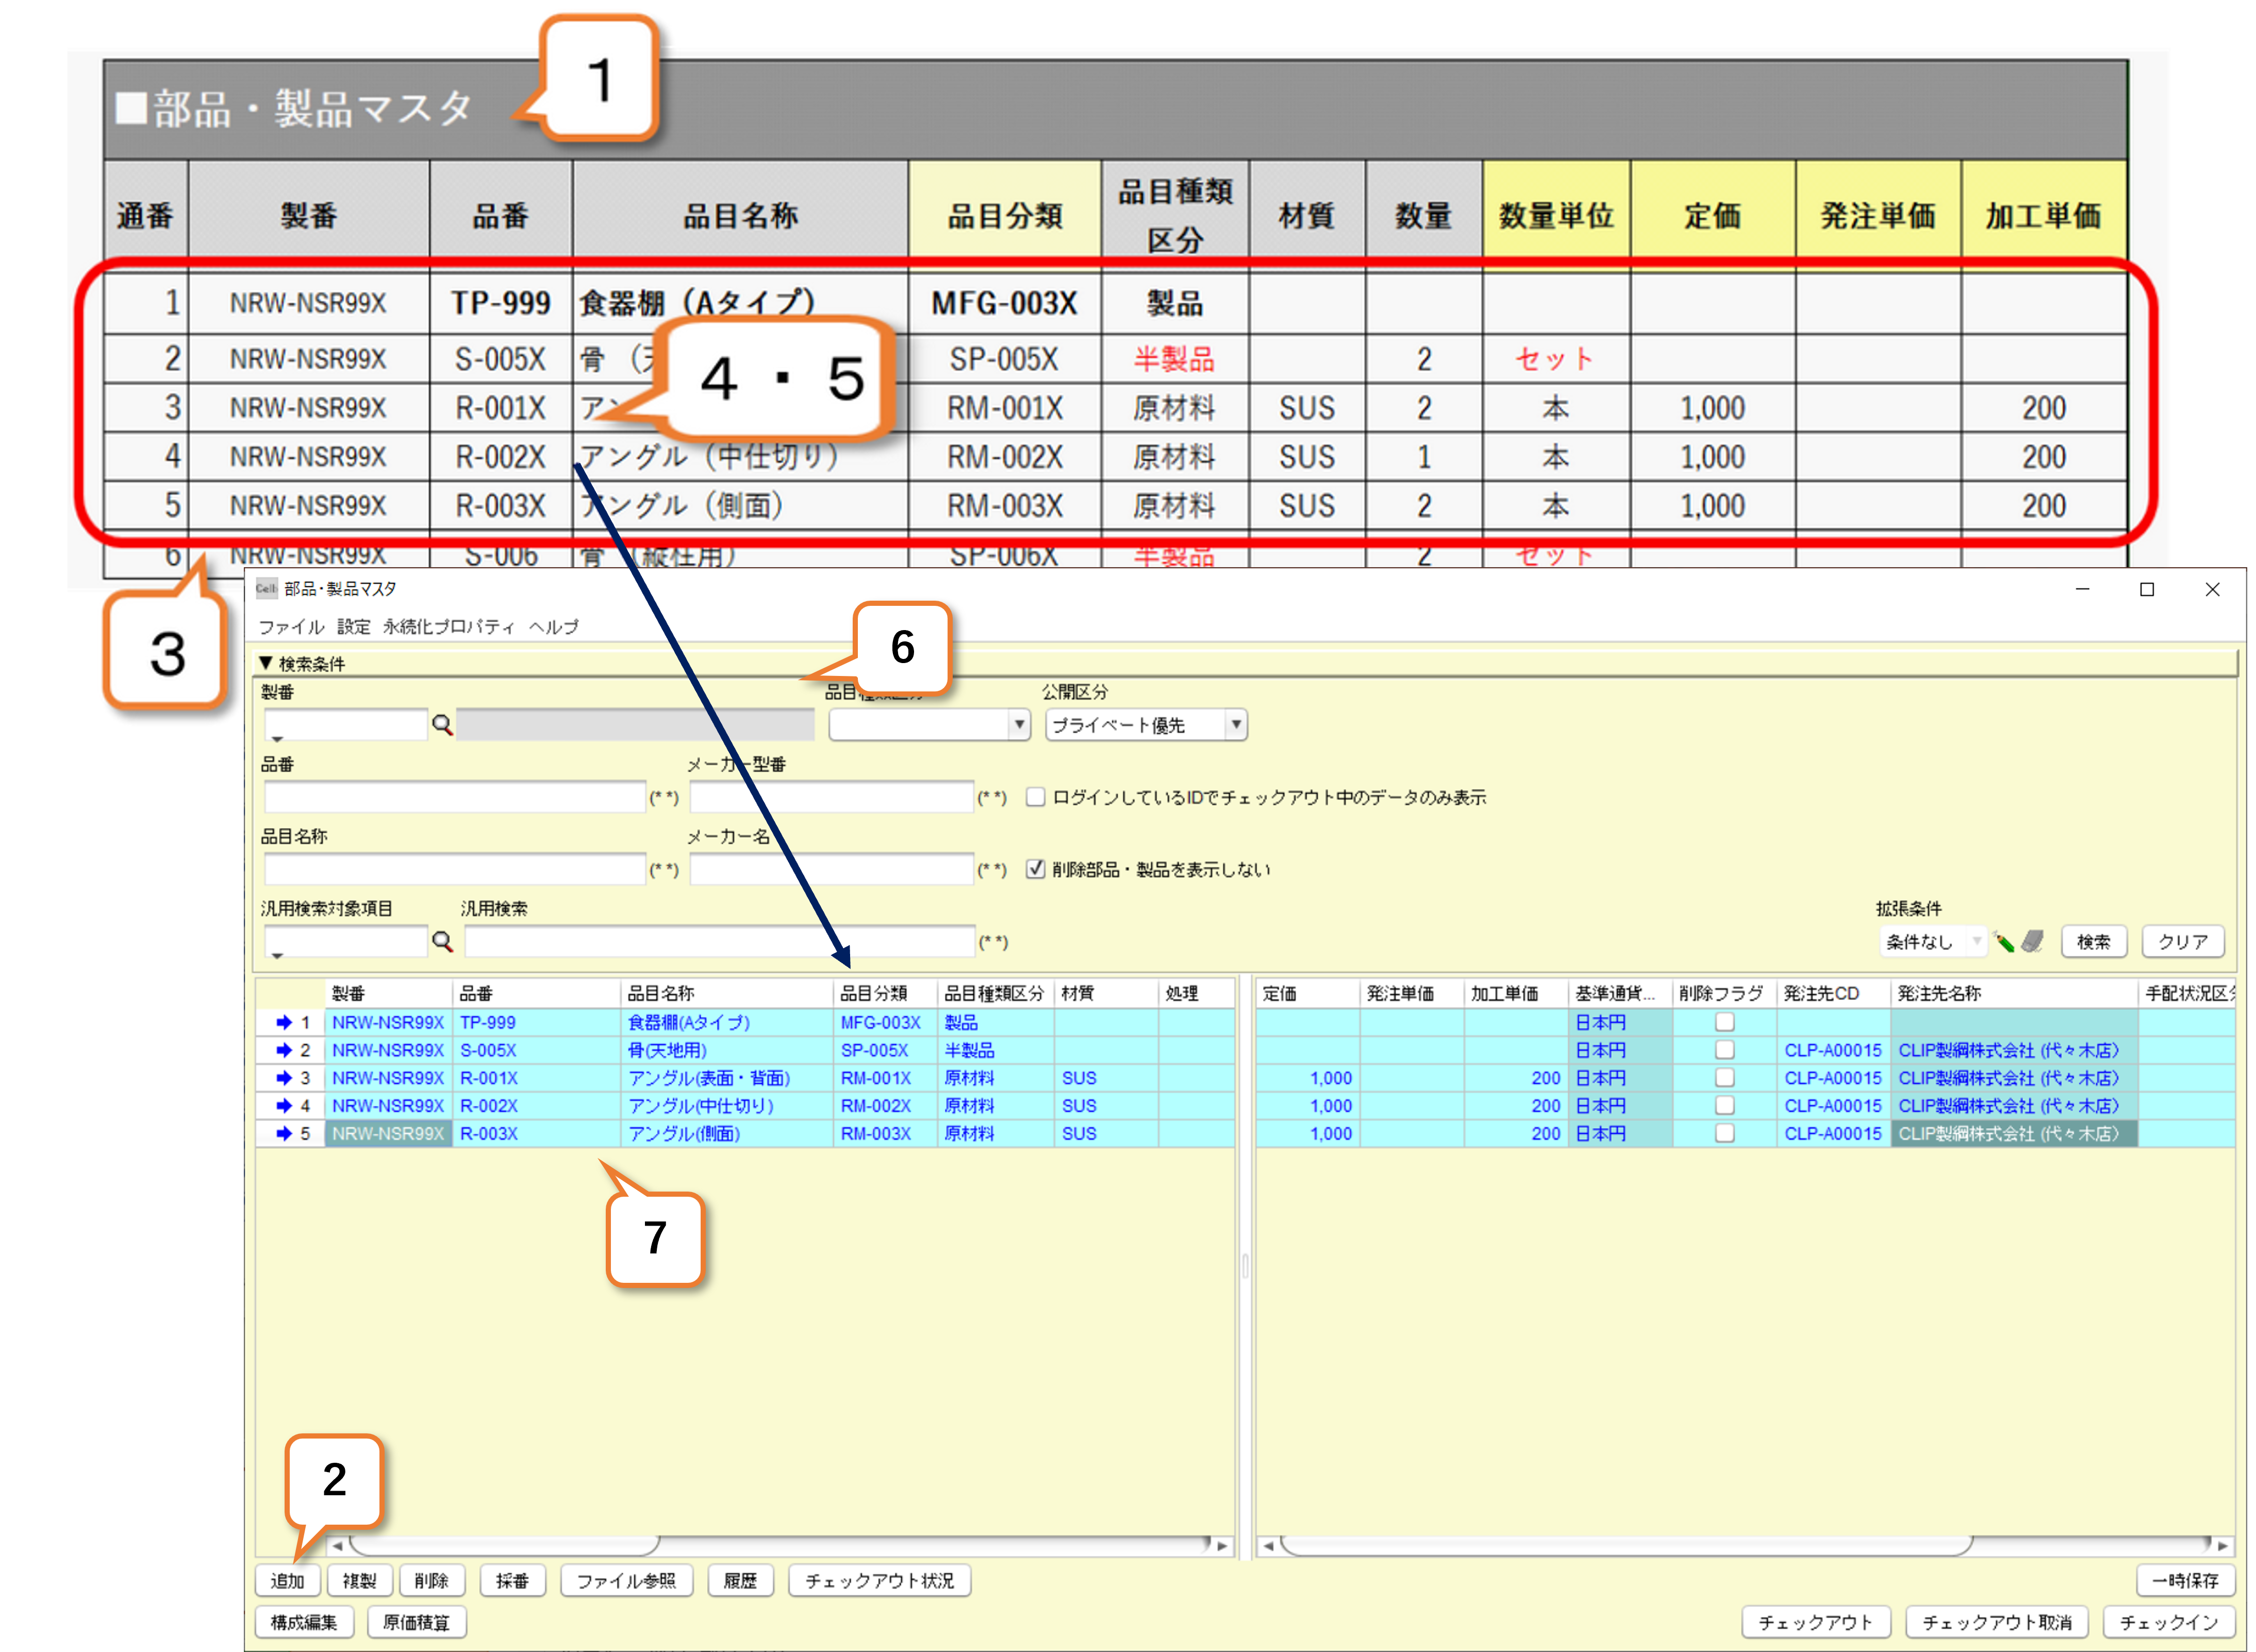Open 公開区分 dropdown (プライベート優先)
The image size is (2256, 1652).
[1146, 725]
